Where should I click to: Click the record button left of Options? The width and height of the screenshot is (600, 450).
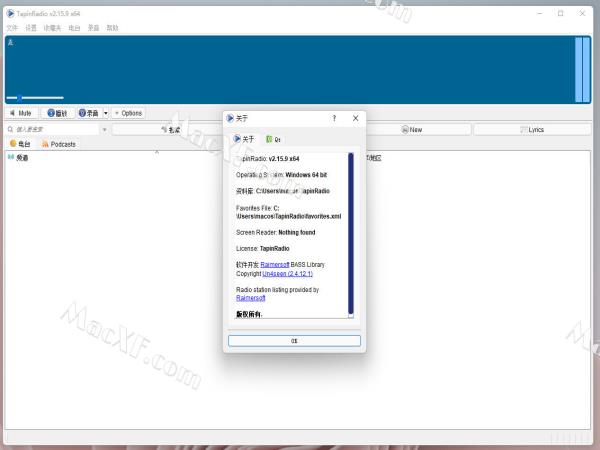pyautogui.click(x=89, y=113)
